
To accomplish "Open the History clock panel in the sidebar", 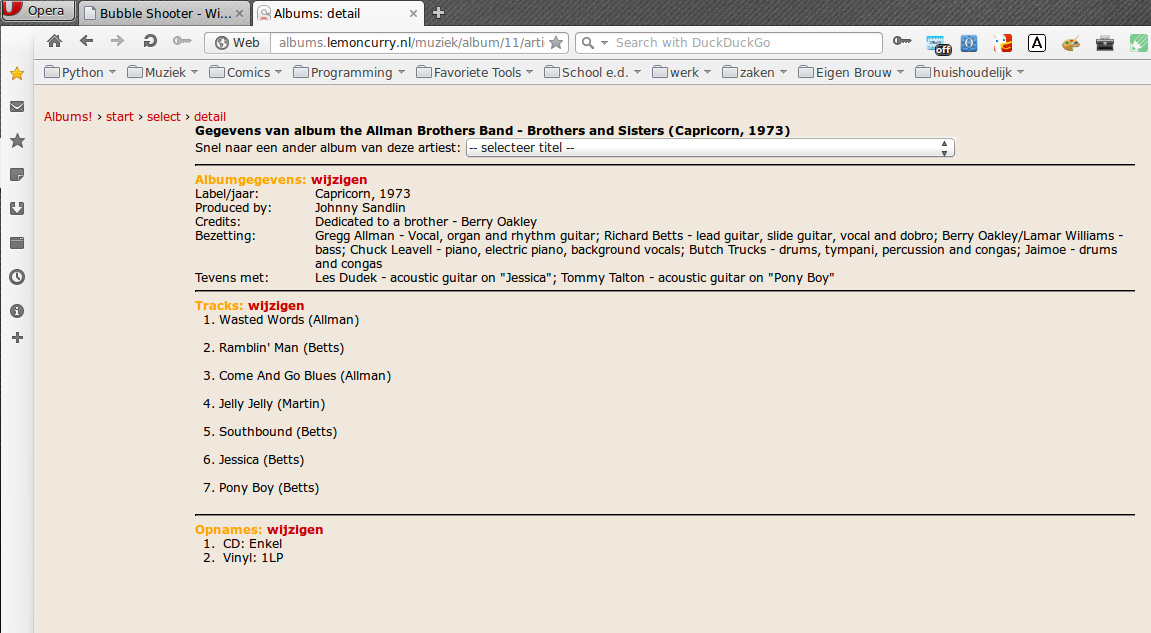I will [x=17, y=277].
